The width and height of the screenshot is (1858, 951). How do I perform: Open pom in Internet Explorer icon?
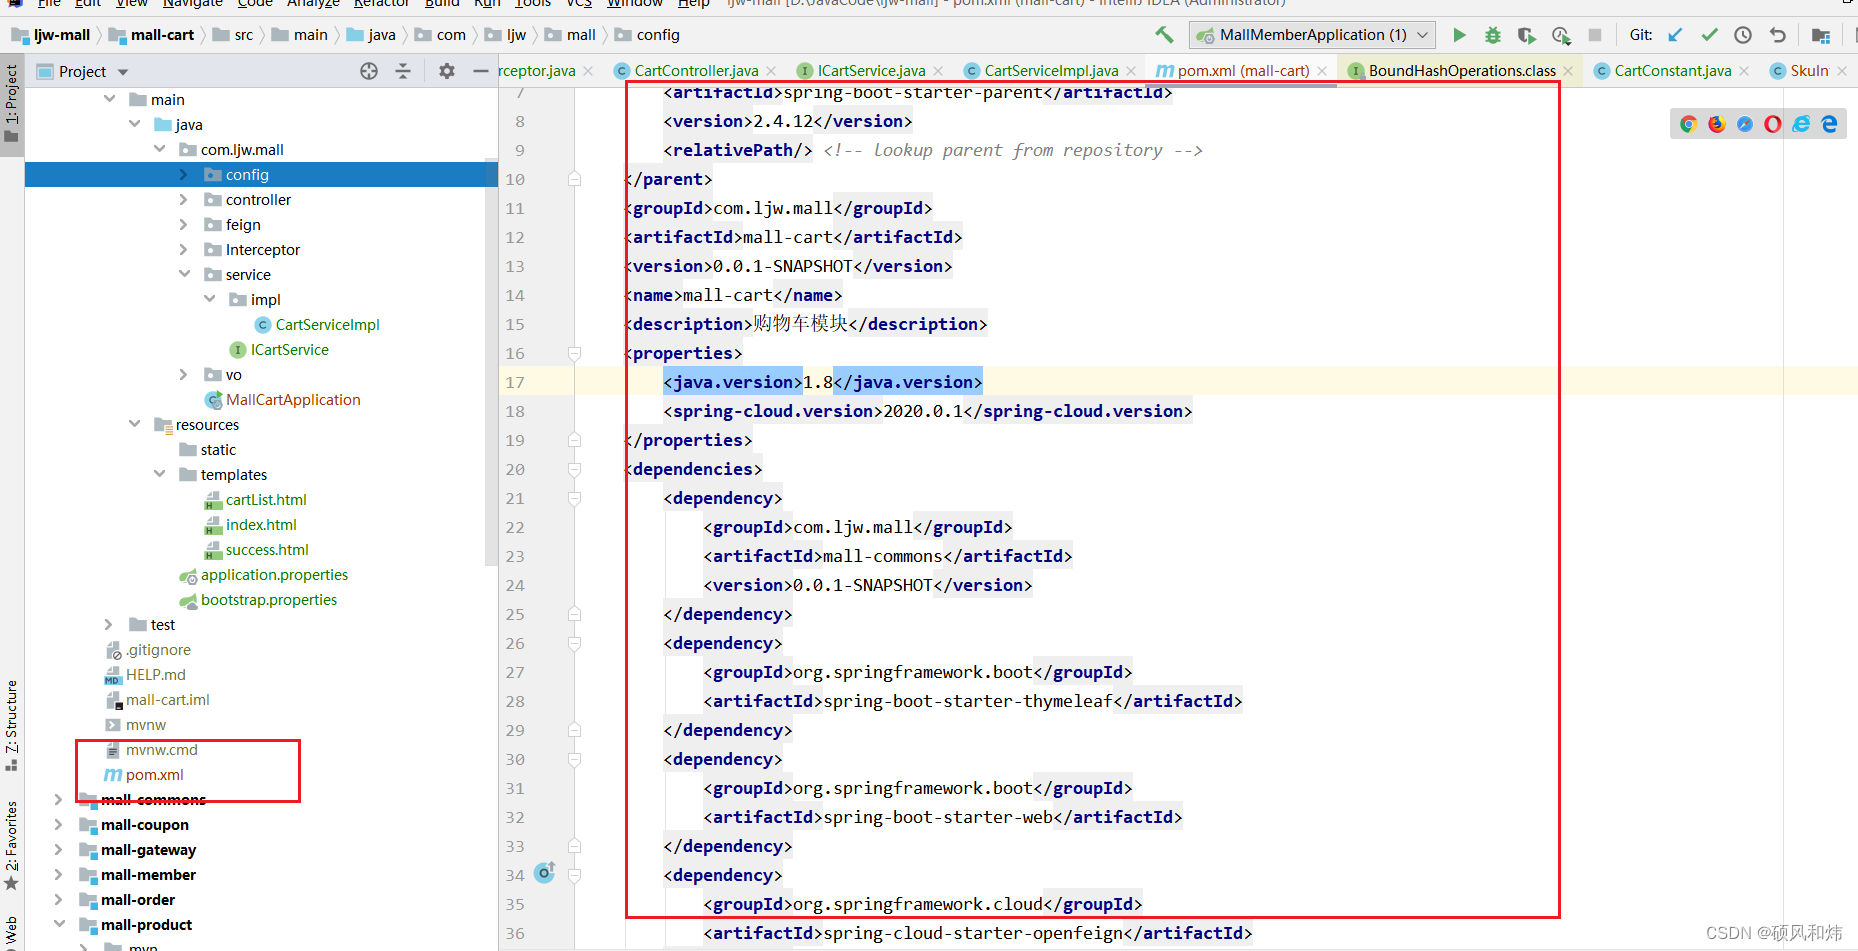pos(1801,124)
